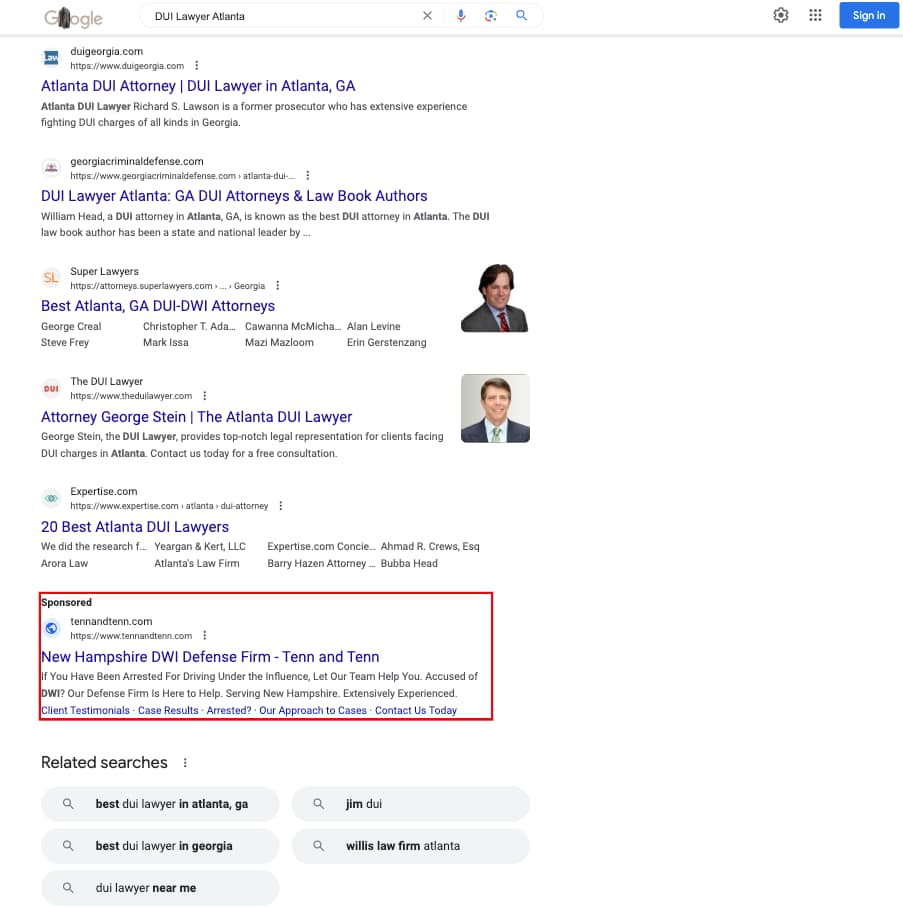Search best dui lawyer in atlanta, ga
This screenshot has height=908, width=903.
tap(160, 804)
